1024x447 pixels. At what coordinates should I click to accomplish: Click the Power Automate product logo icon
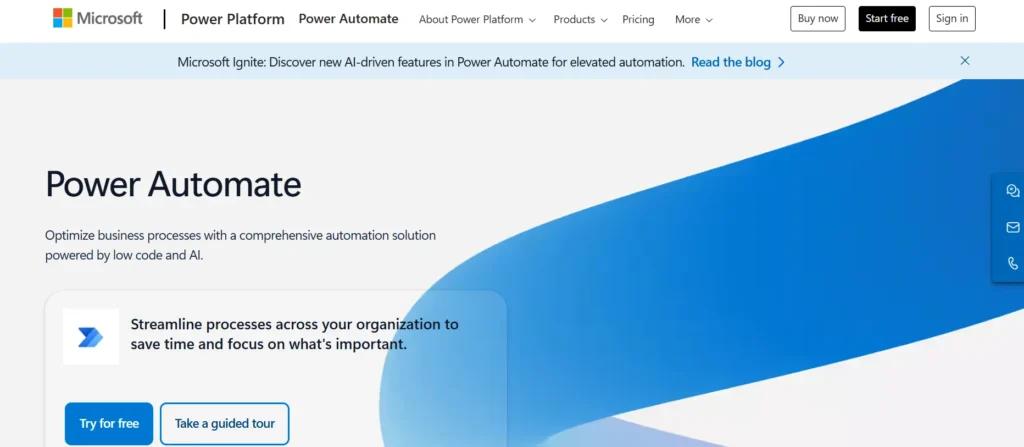(x=91, y=337)
